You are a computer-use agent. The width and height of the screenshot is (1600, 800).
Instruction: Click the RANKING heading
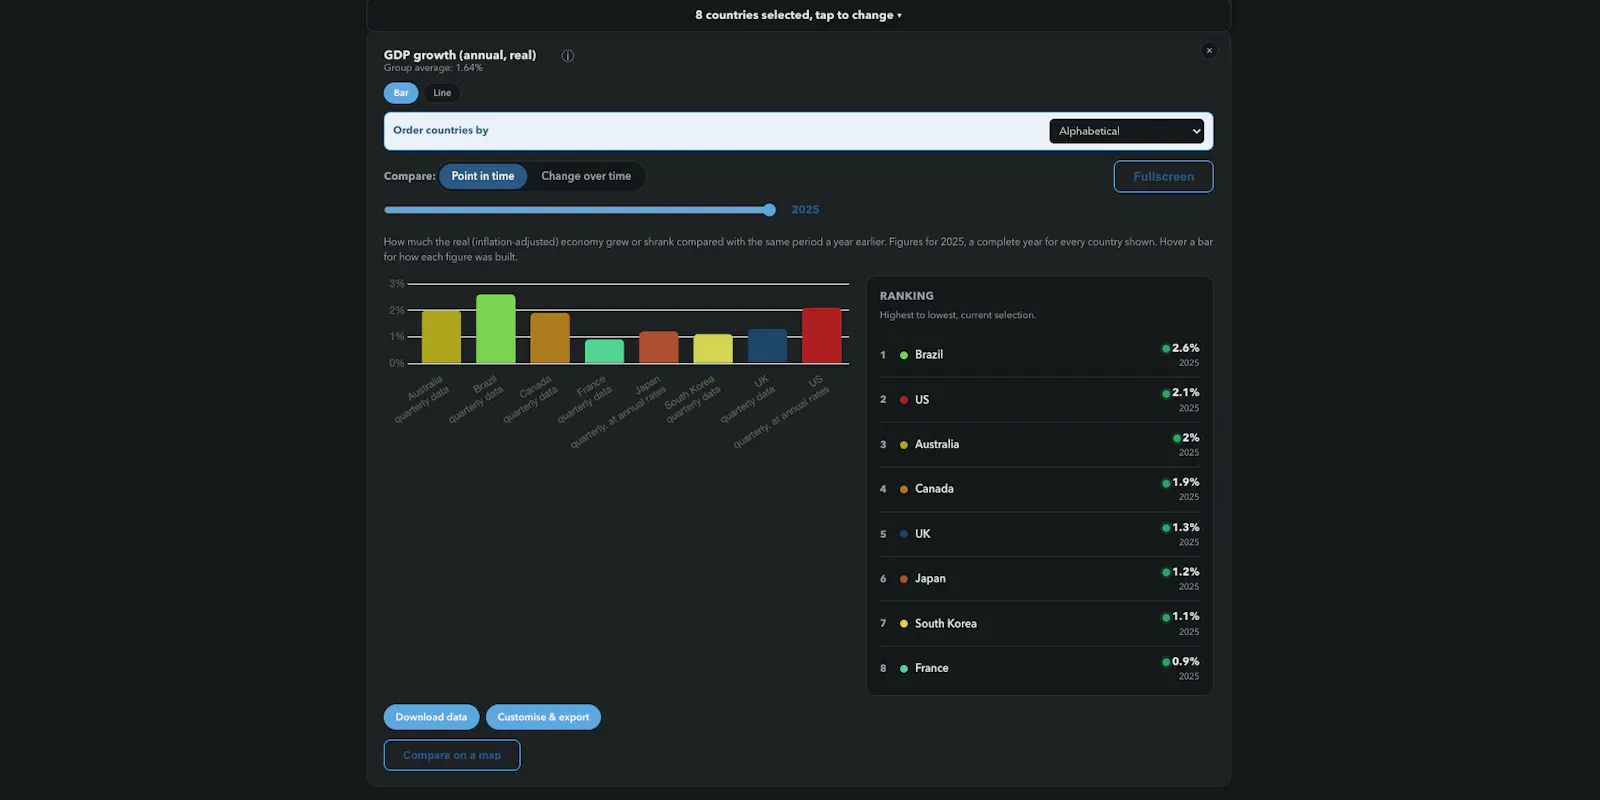click(907, 296)
